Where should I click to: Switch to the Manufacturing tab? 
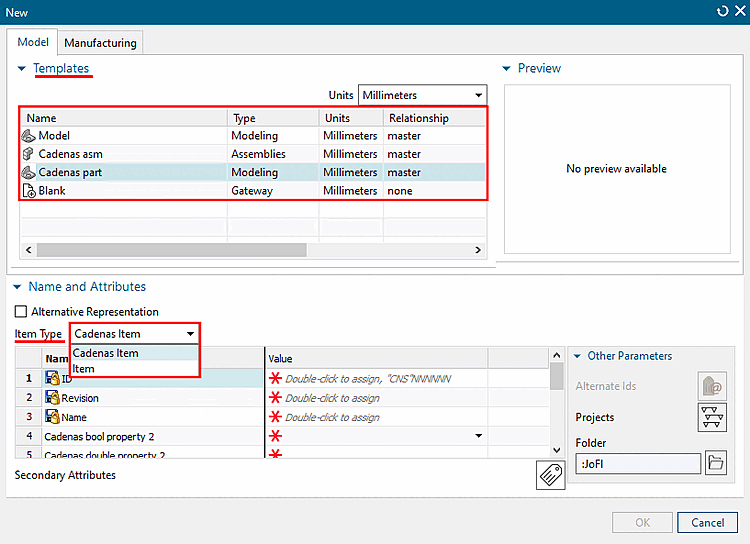[100, 43]
